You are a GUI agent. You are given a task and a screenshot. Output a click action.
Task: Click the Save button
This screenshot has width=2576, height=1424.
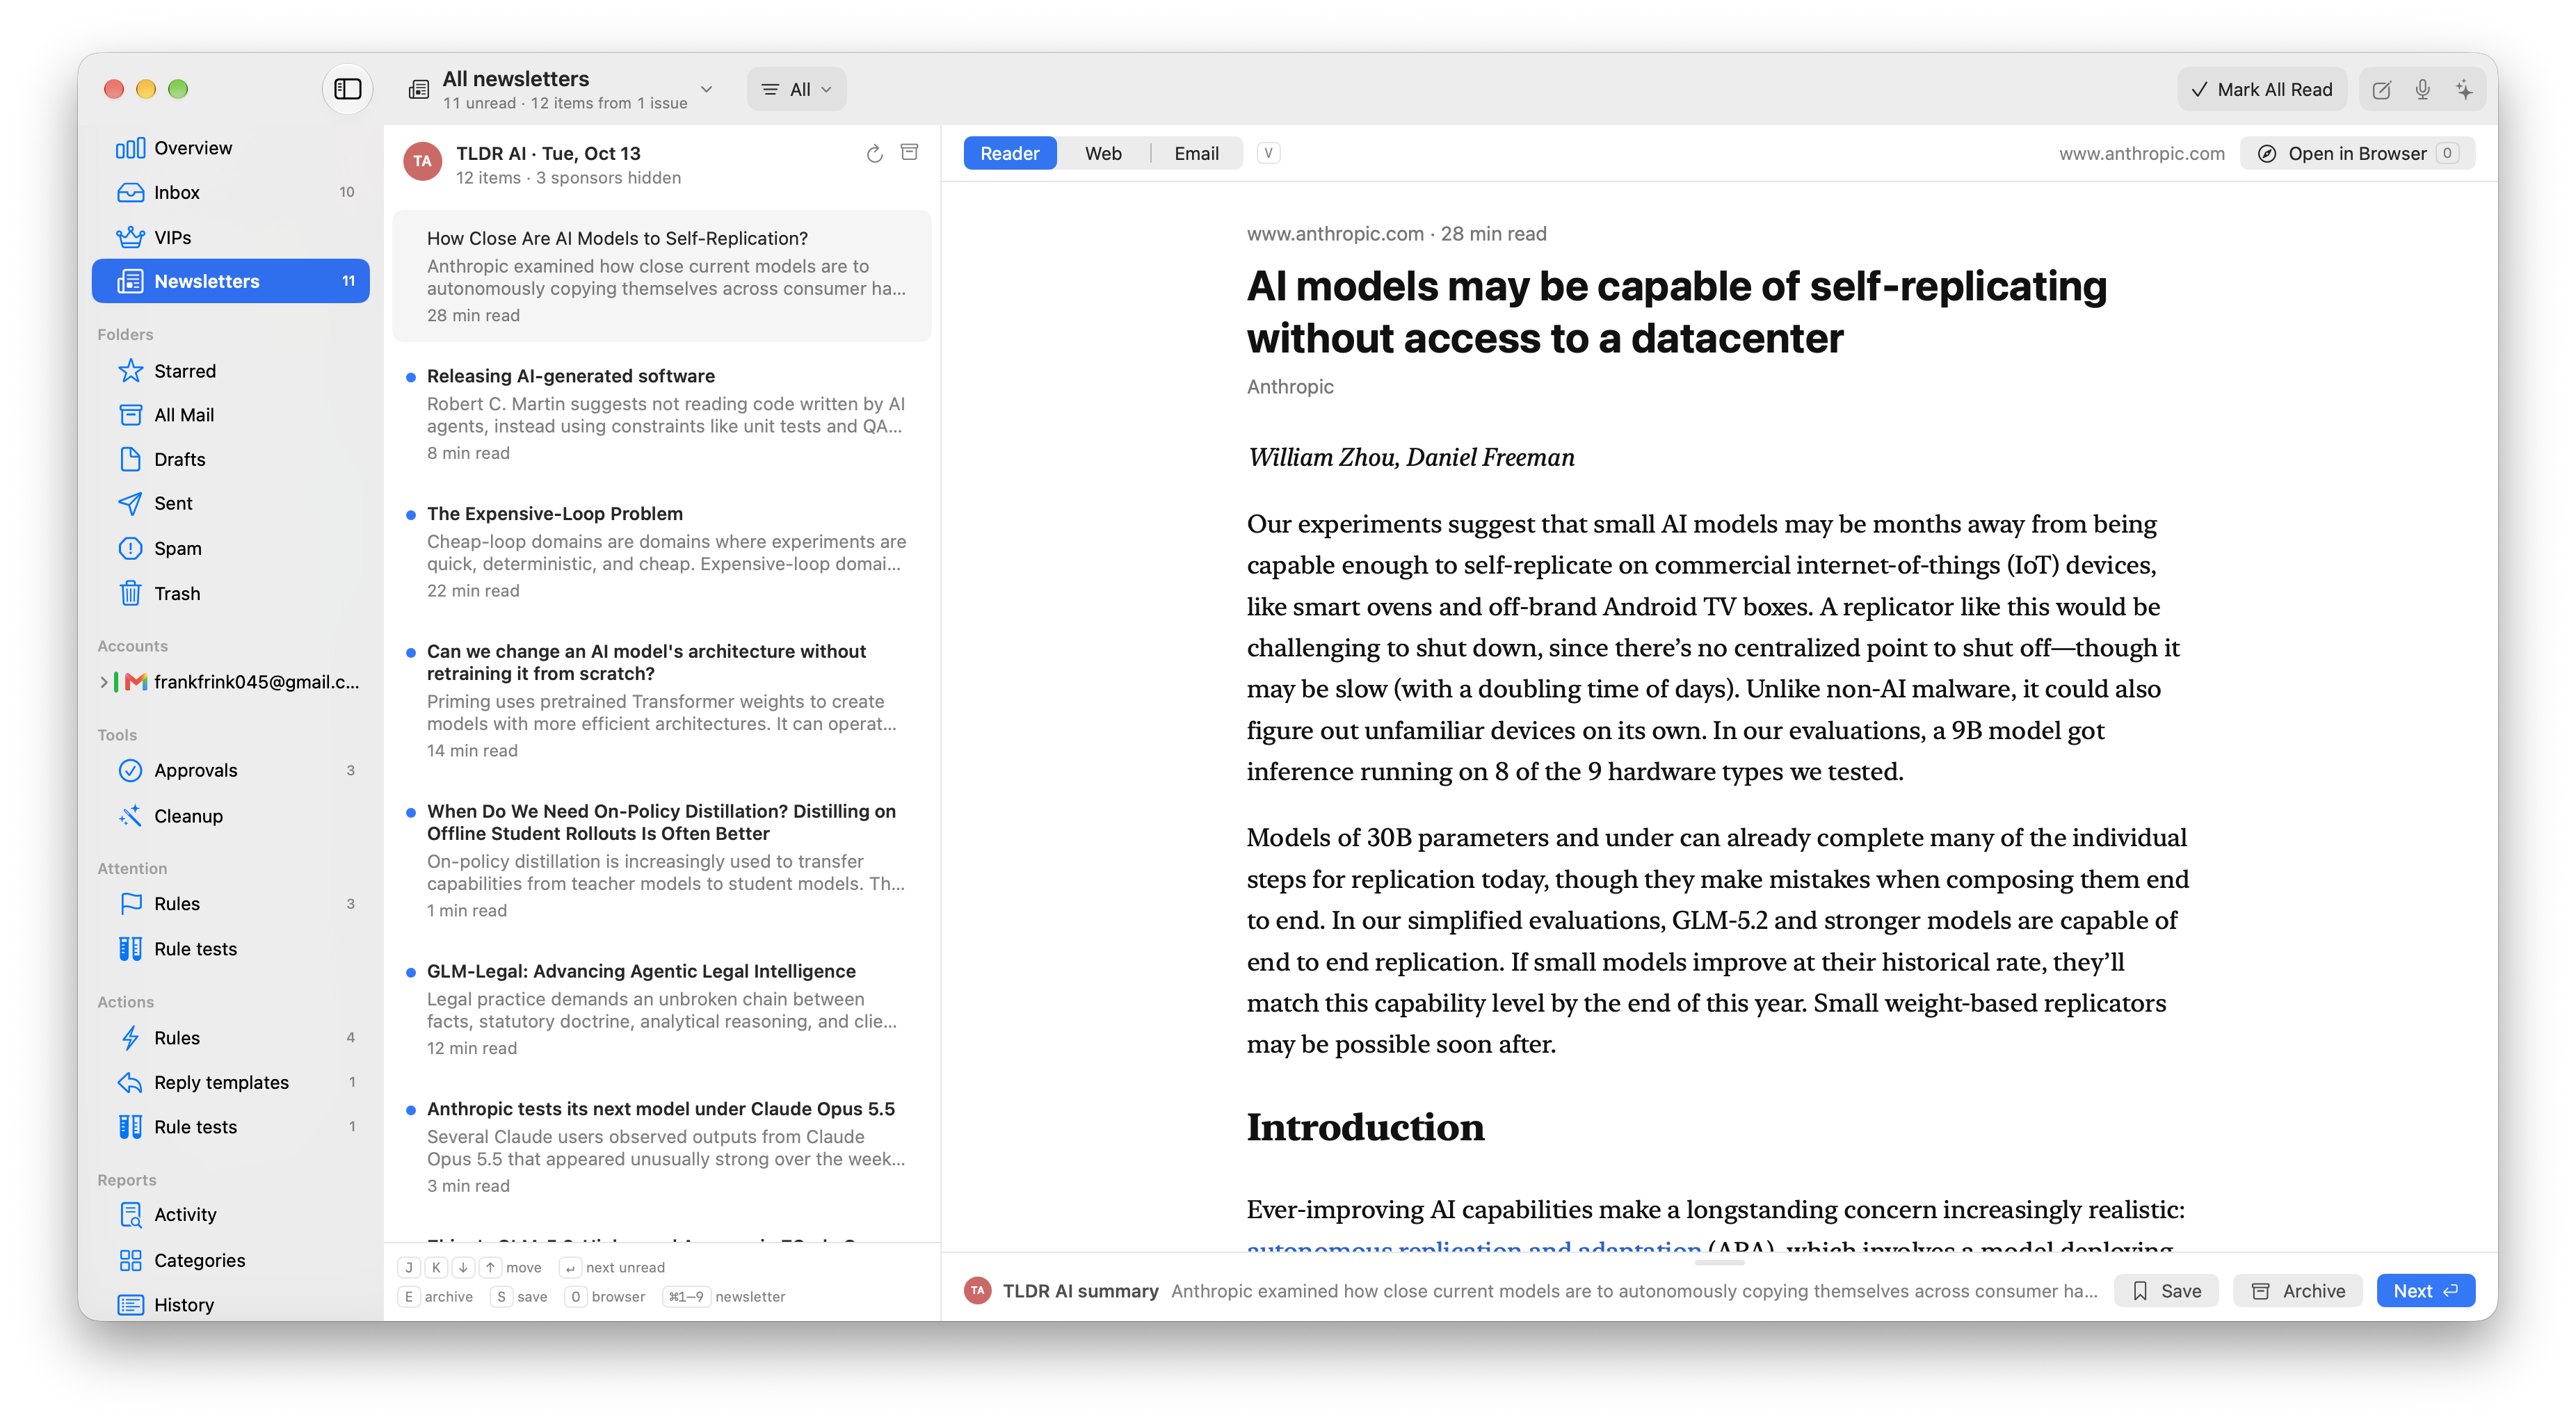click(2166, 1291)
